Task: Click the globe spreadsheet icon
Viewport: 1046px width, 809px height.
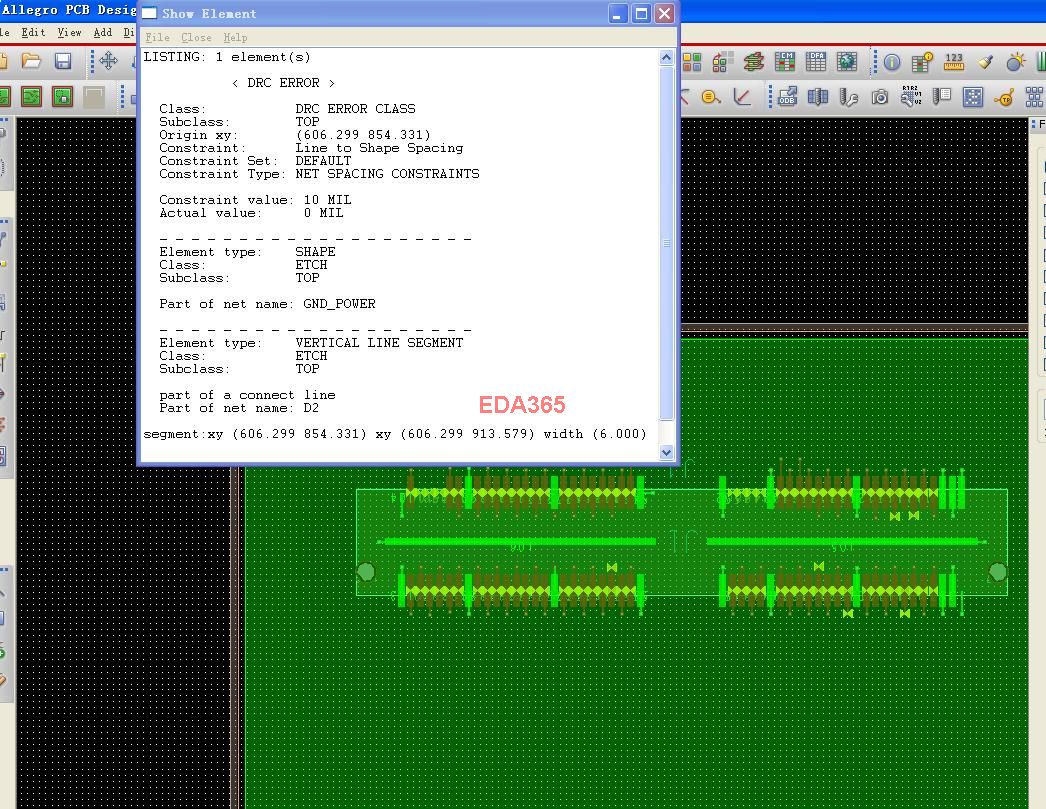Action: click(847, 62)
